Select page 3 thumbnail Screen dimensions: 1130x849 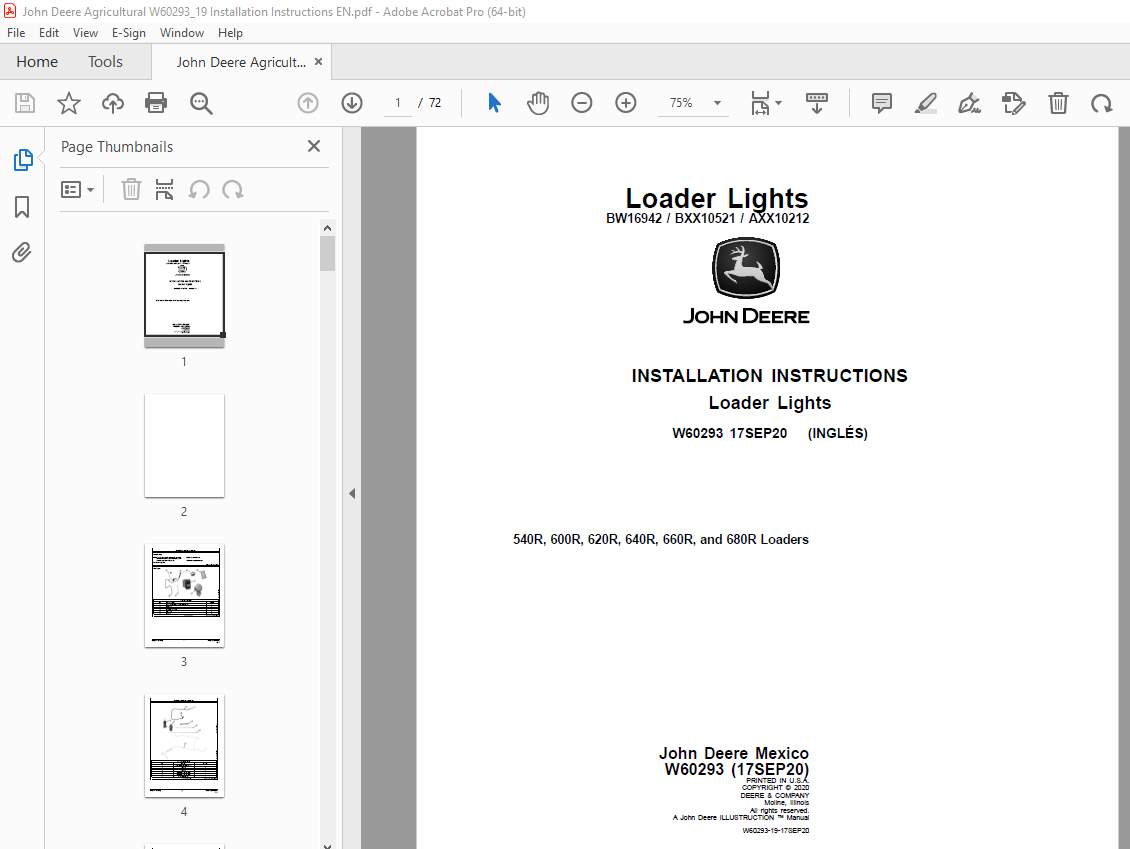tap(184, 595)
